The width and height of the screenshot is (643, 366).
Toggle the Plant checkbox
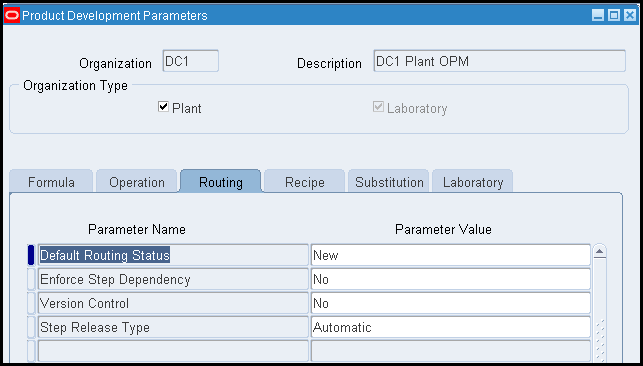point(163,107)
